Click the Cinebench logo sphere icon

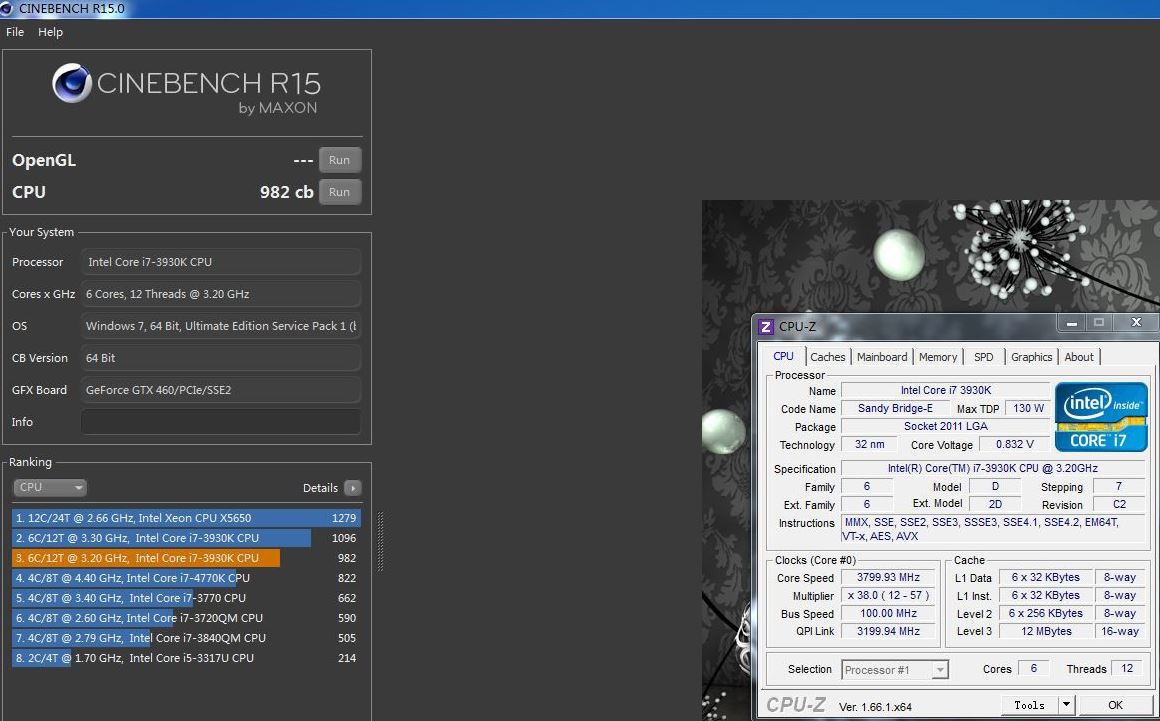click(x=73, y=83)
